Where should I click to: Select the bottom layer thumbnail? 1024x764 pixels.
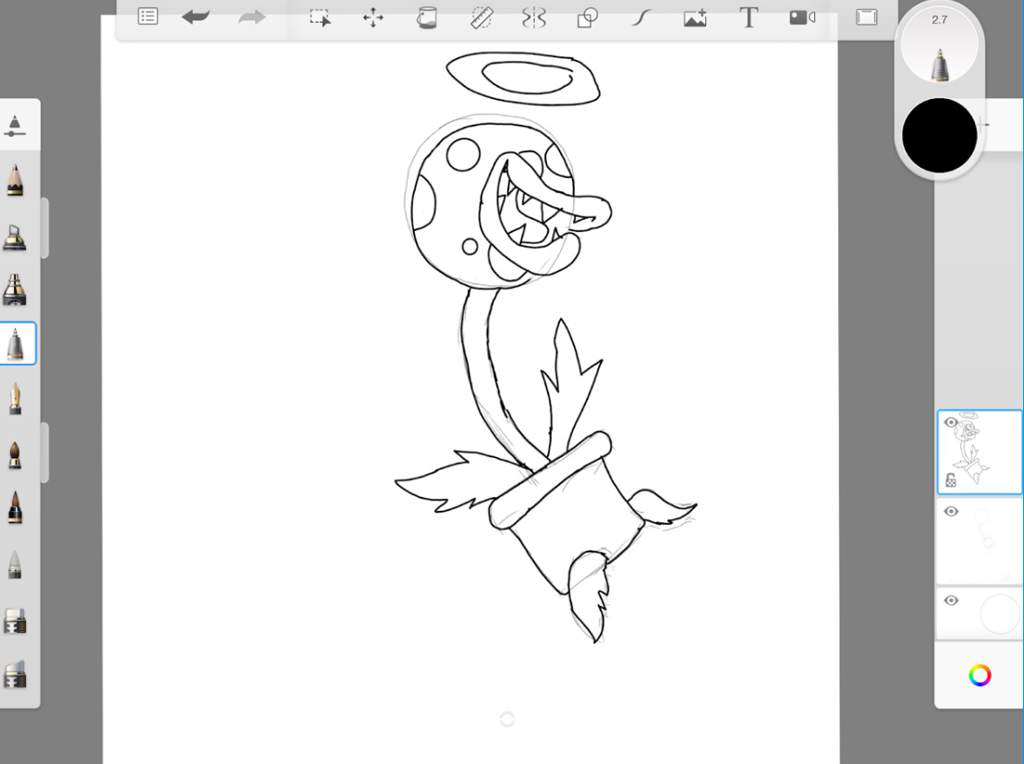click(x=980, y=614)
